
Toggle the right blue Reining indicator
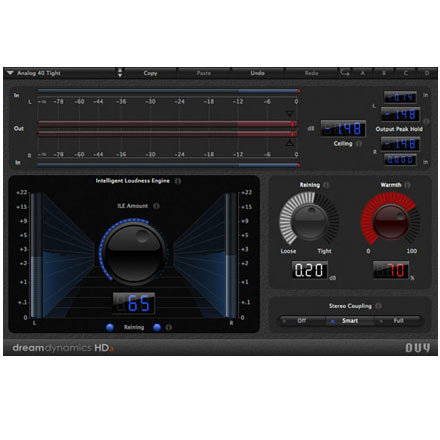157,327
